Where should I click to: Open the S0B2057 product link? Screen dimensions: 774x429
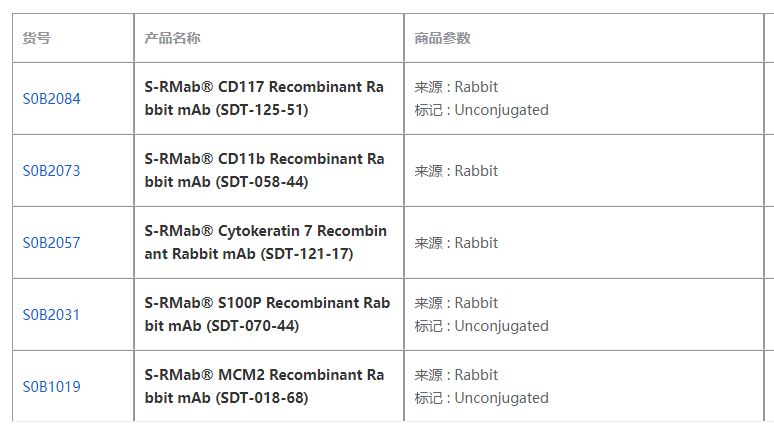coord(52,243)
